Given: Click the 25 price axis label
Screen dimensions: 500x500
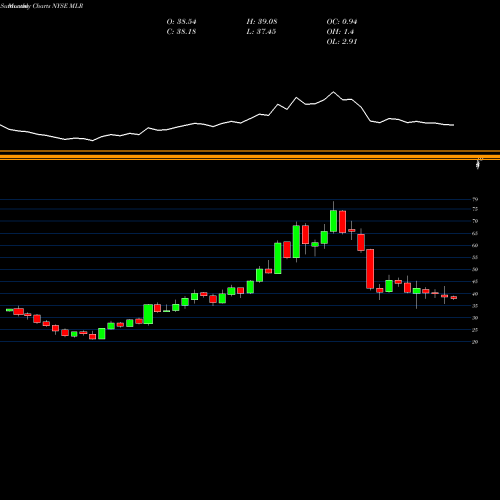Looking at the screenshot, I should pos(475,330).
